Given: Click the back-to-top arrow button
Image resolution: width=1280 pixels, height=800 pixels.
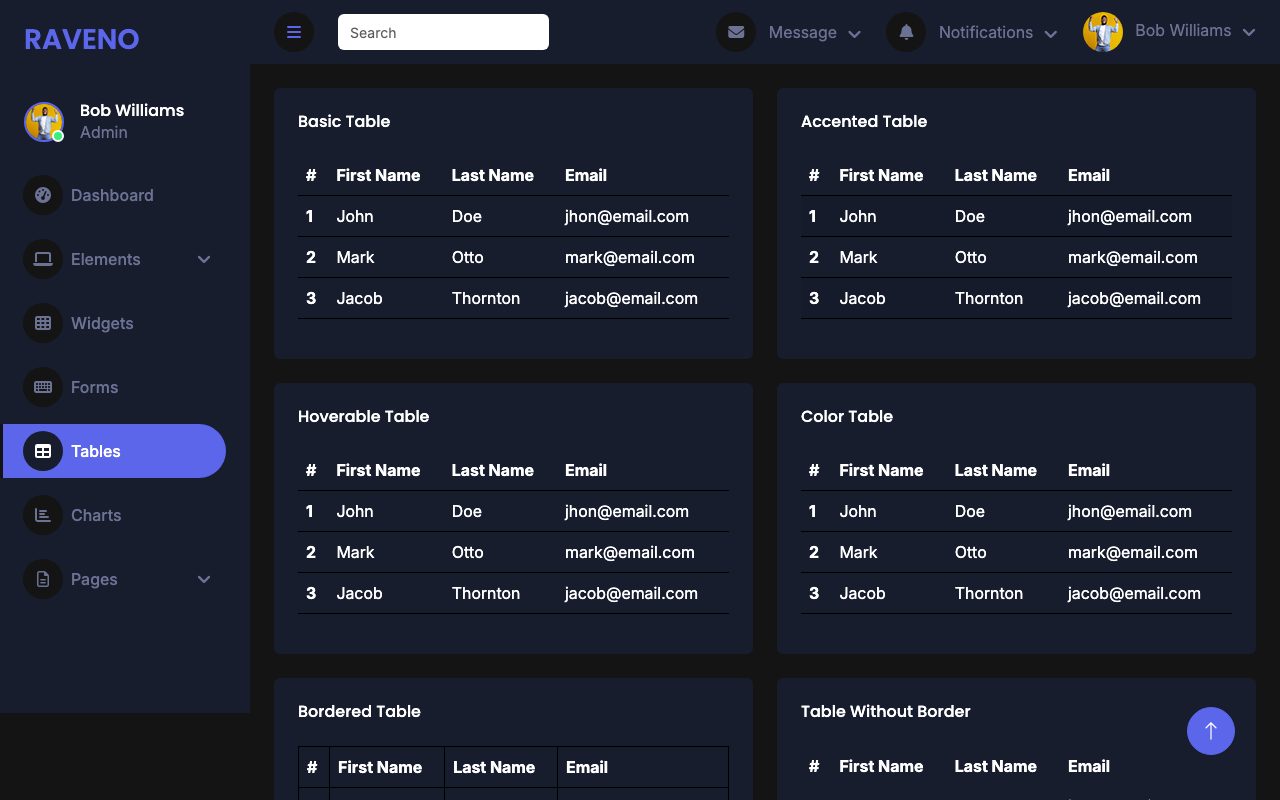Looking at the screenshot, I should pos(1211,731).
